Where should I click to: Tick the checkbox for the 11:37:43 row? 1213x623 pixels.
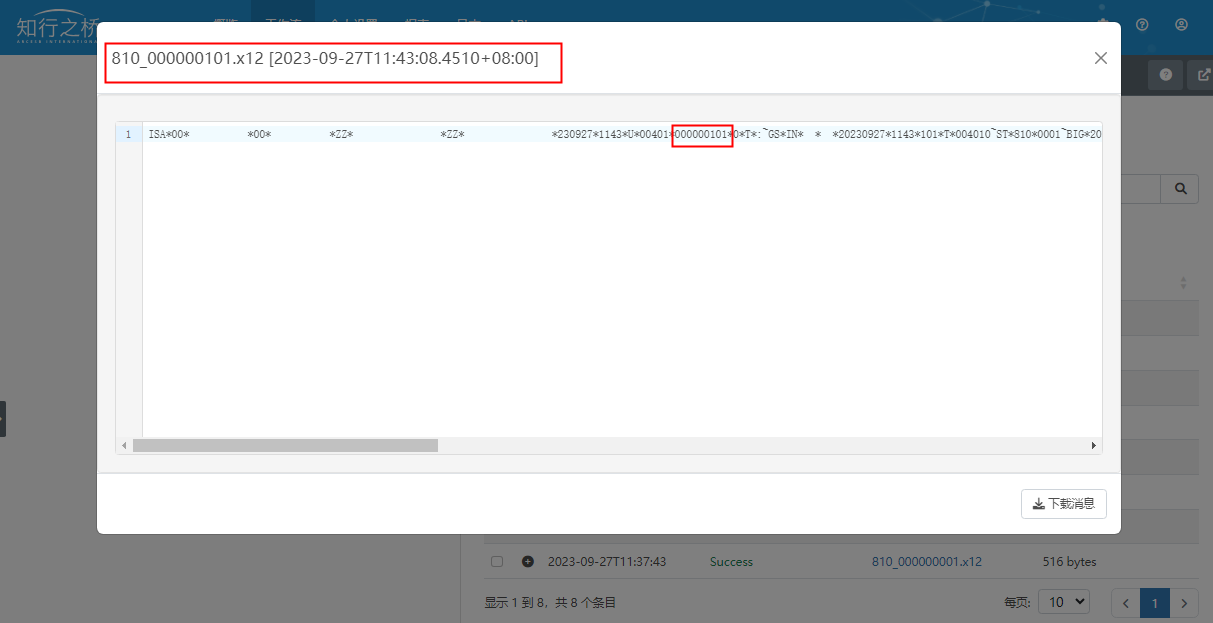coord(497,562)
